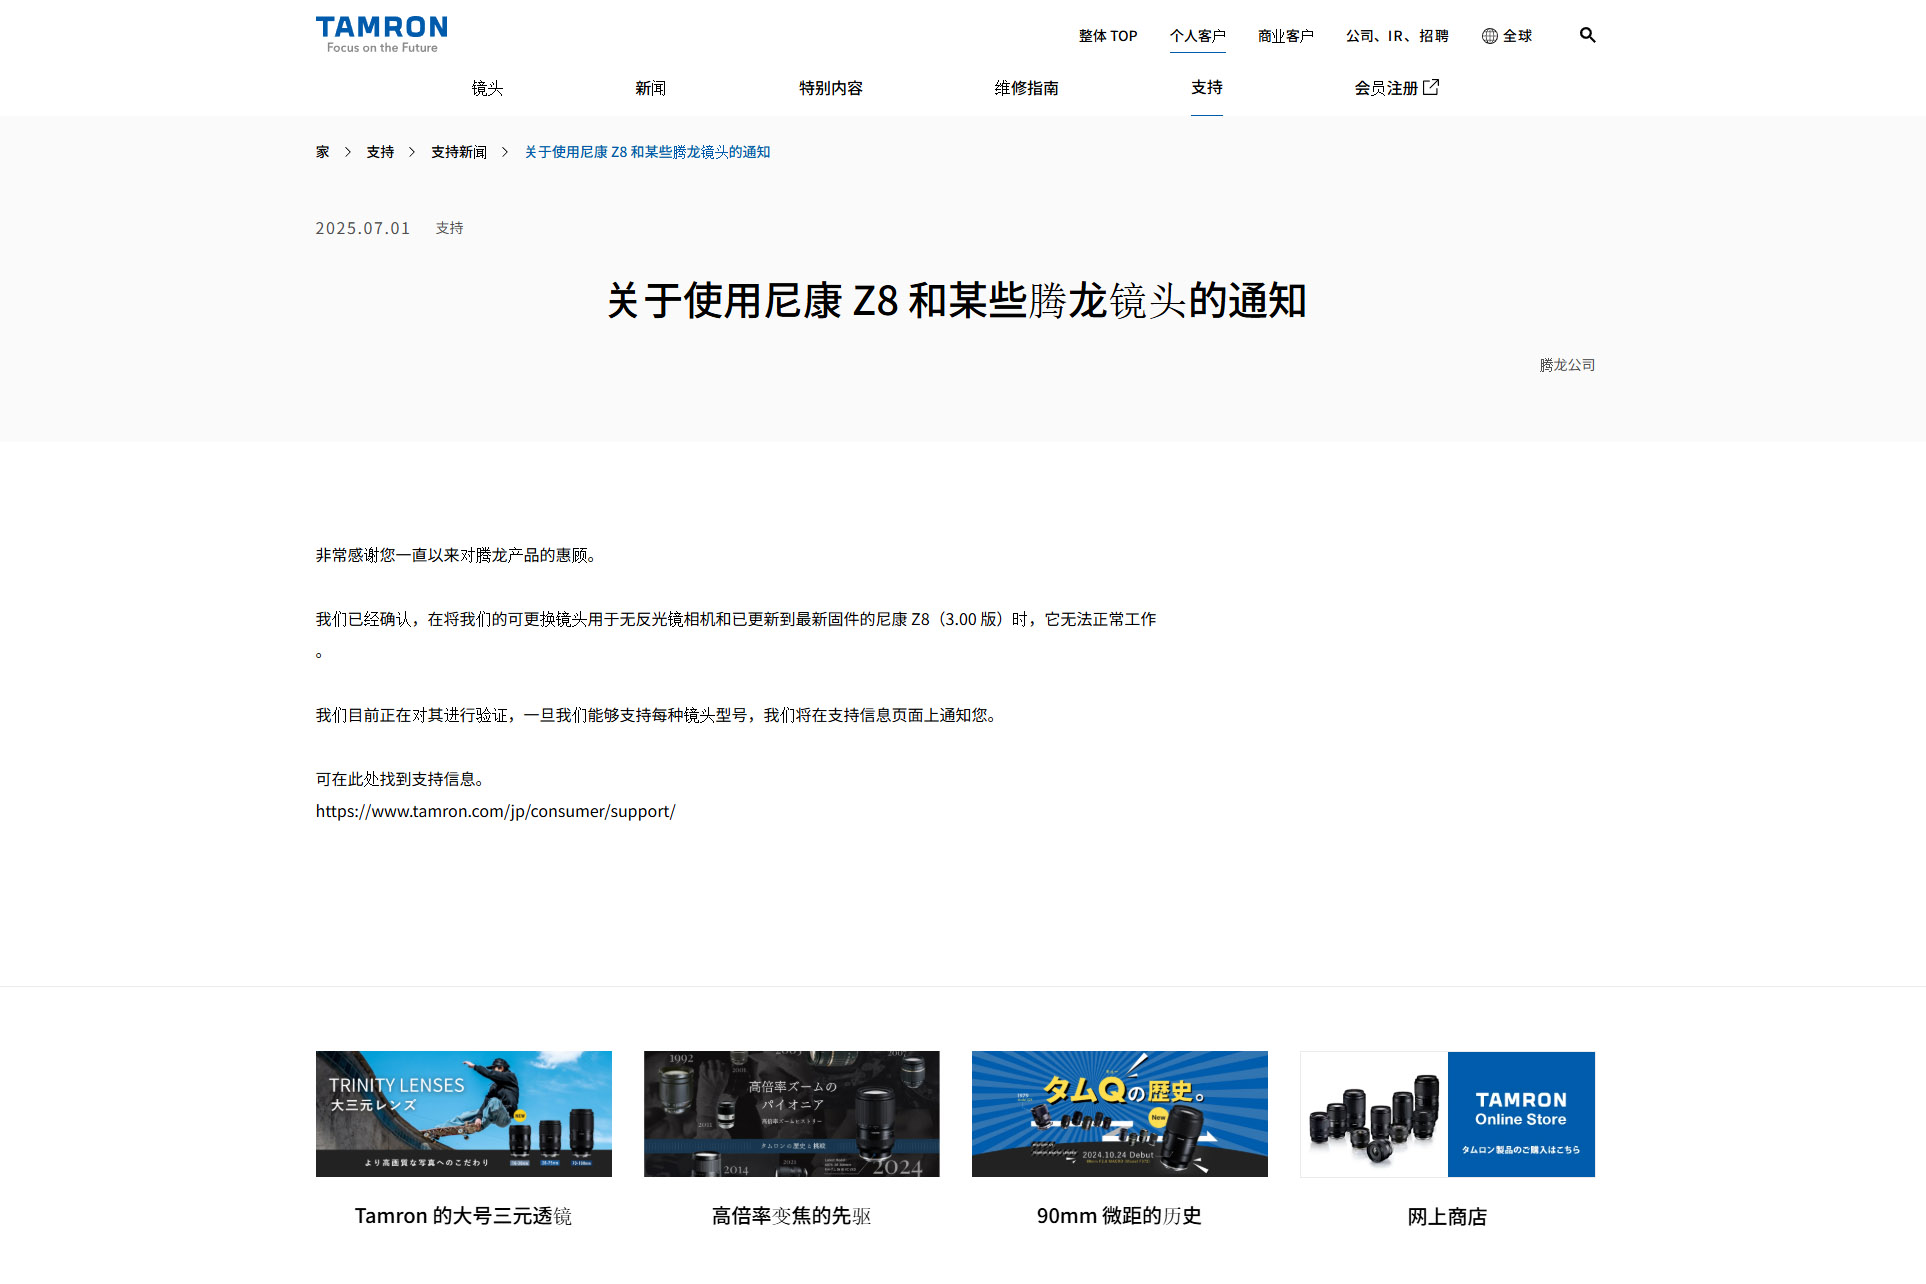The image size is (1926, 1284).
Task: Open 公司、IR、招聘 link
Action: tap(1397, 36)
